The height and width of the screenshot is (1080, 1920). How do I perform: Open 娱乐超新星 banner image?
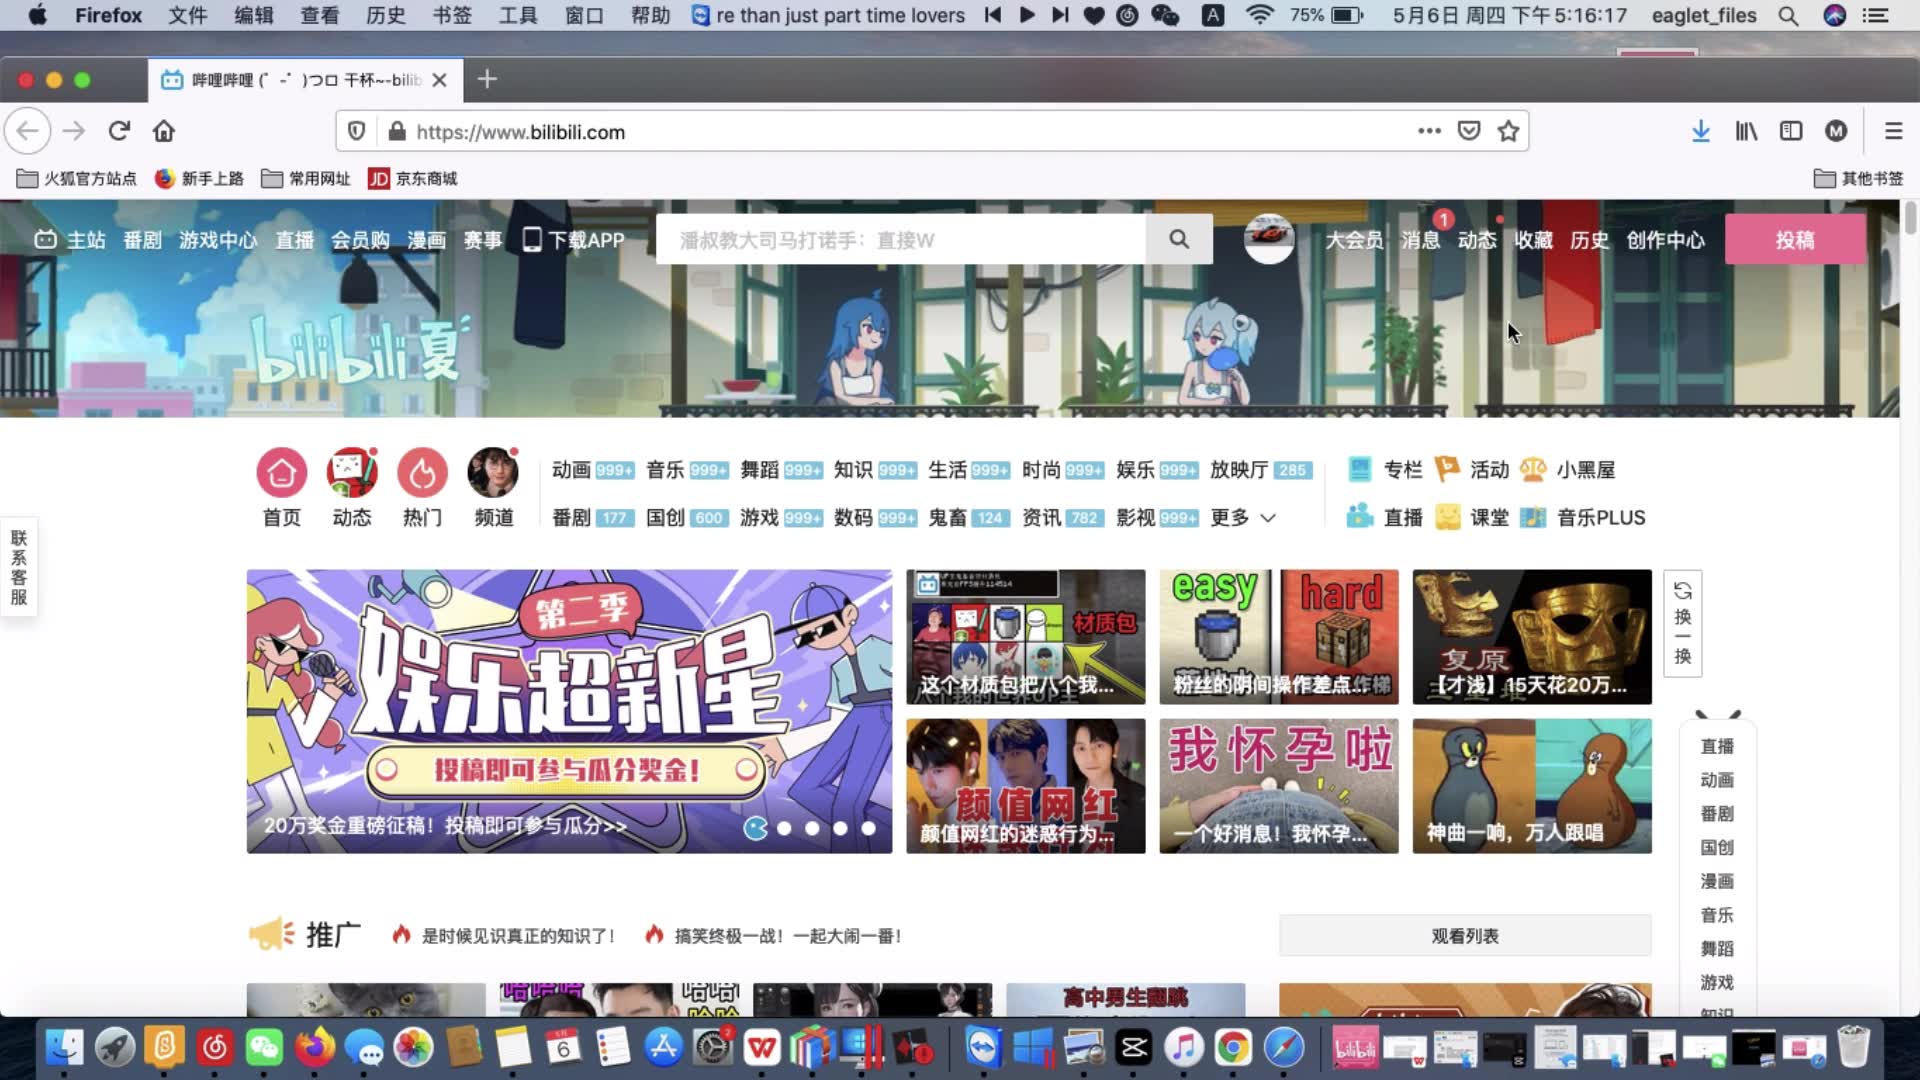click(x=569, y=711)
